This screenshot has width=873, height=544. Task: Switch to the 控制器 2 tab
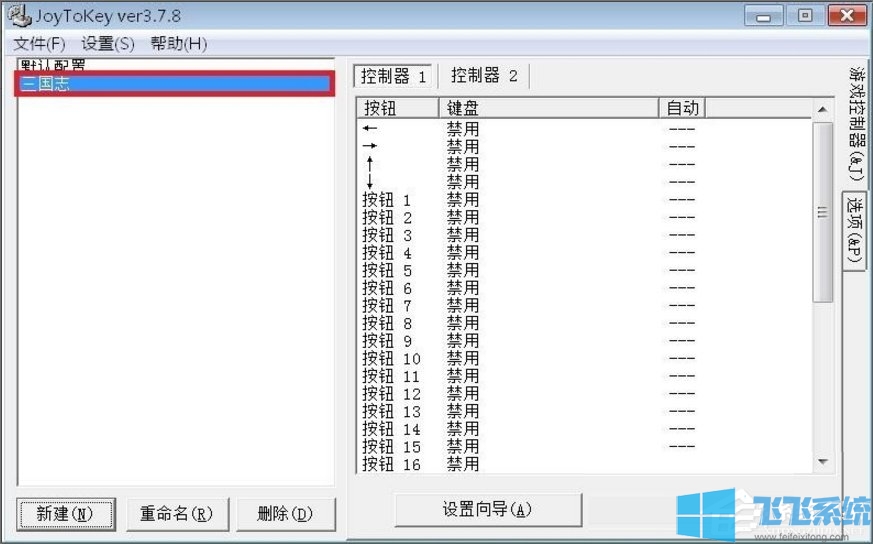click(x=484, y=76)
